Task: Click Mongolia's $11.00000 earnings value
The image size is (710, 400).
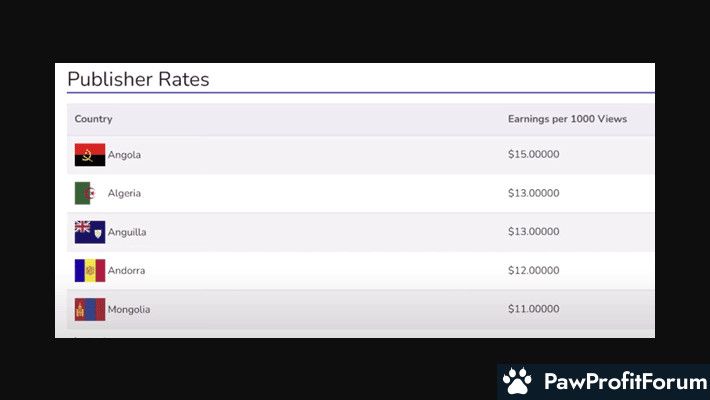Action: 533,310
